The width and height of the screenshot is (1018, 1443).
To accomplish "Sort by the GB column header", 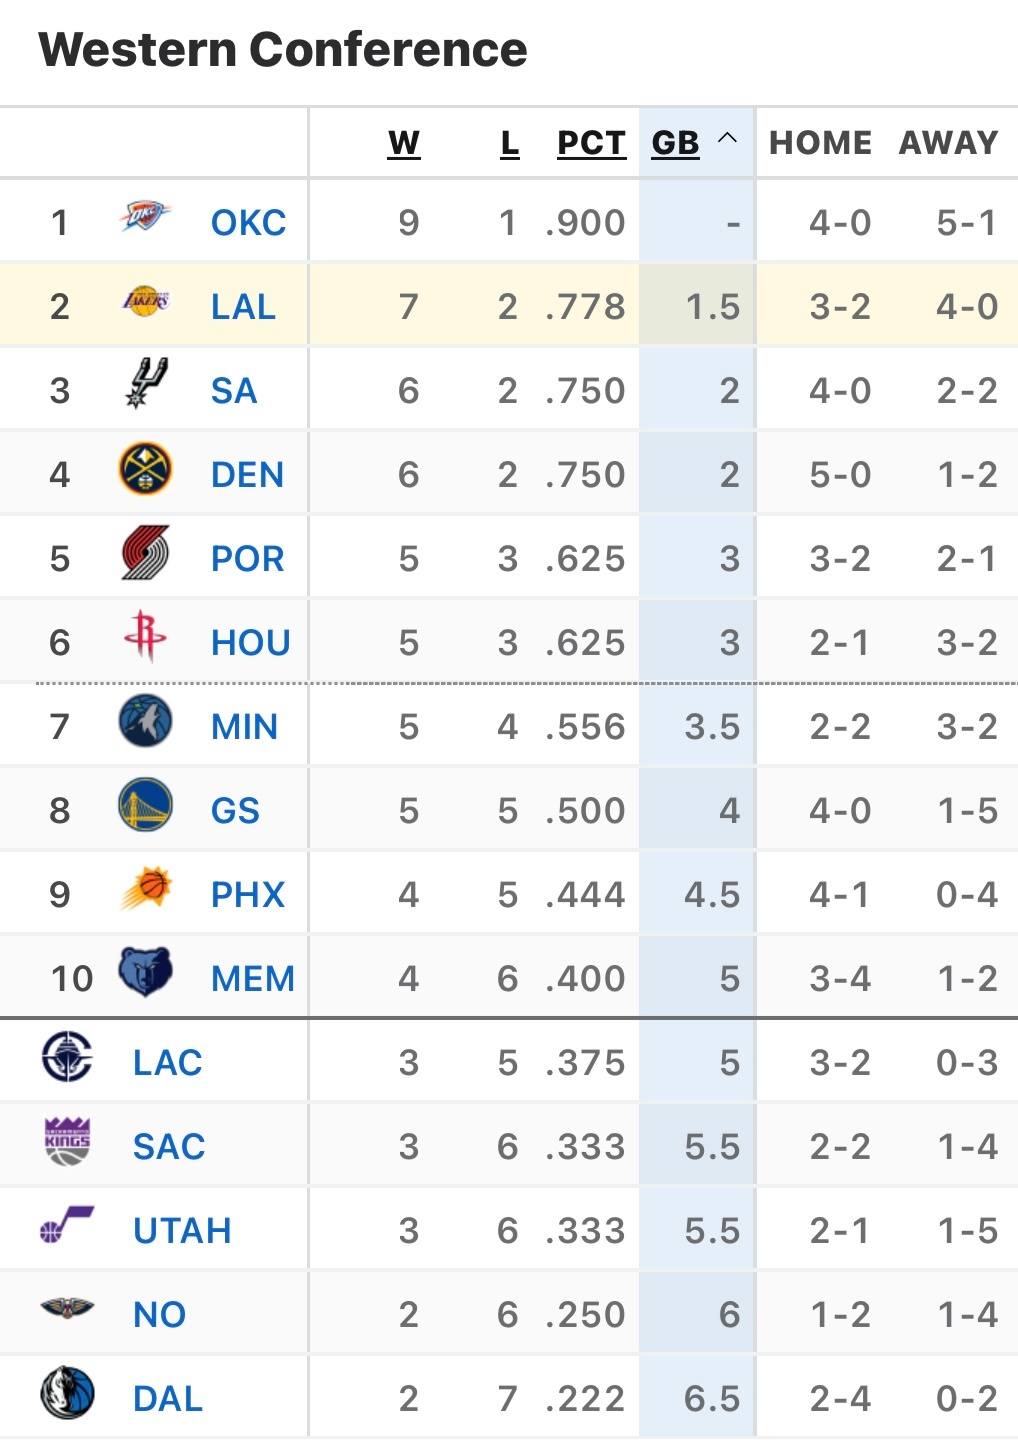I will coord(675,143).
